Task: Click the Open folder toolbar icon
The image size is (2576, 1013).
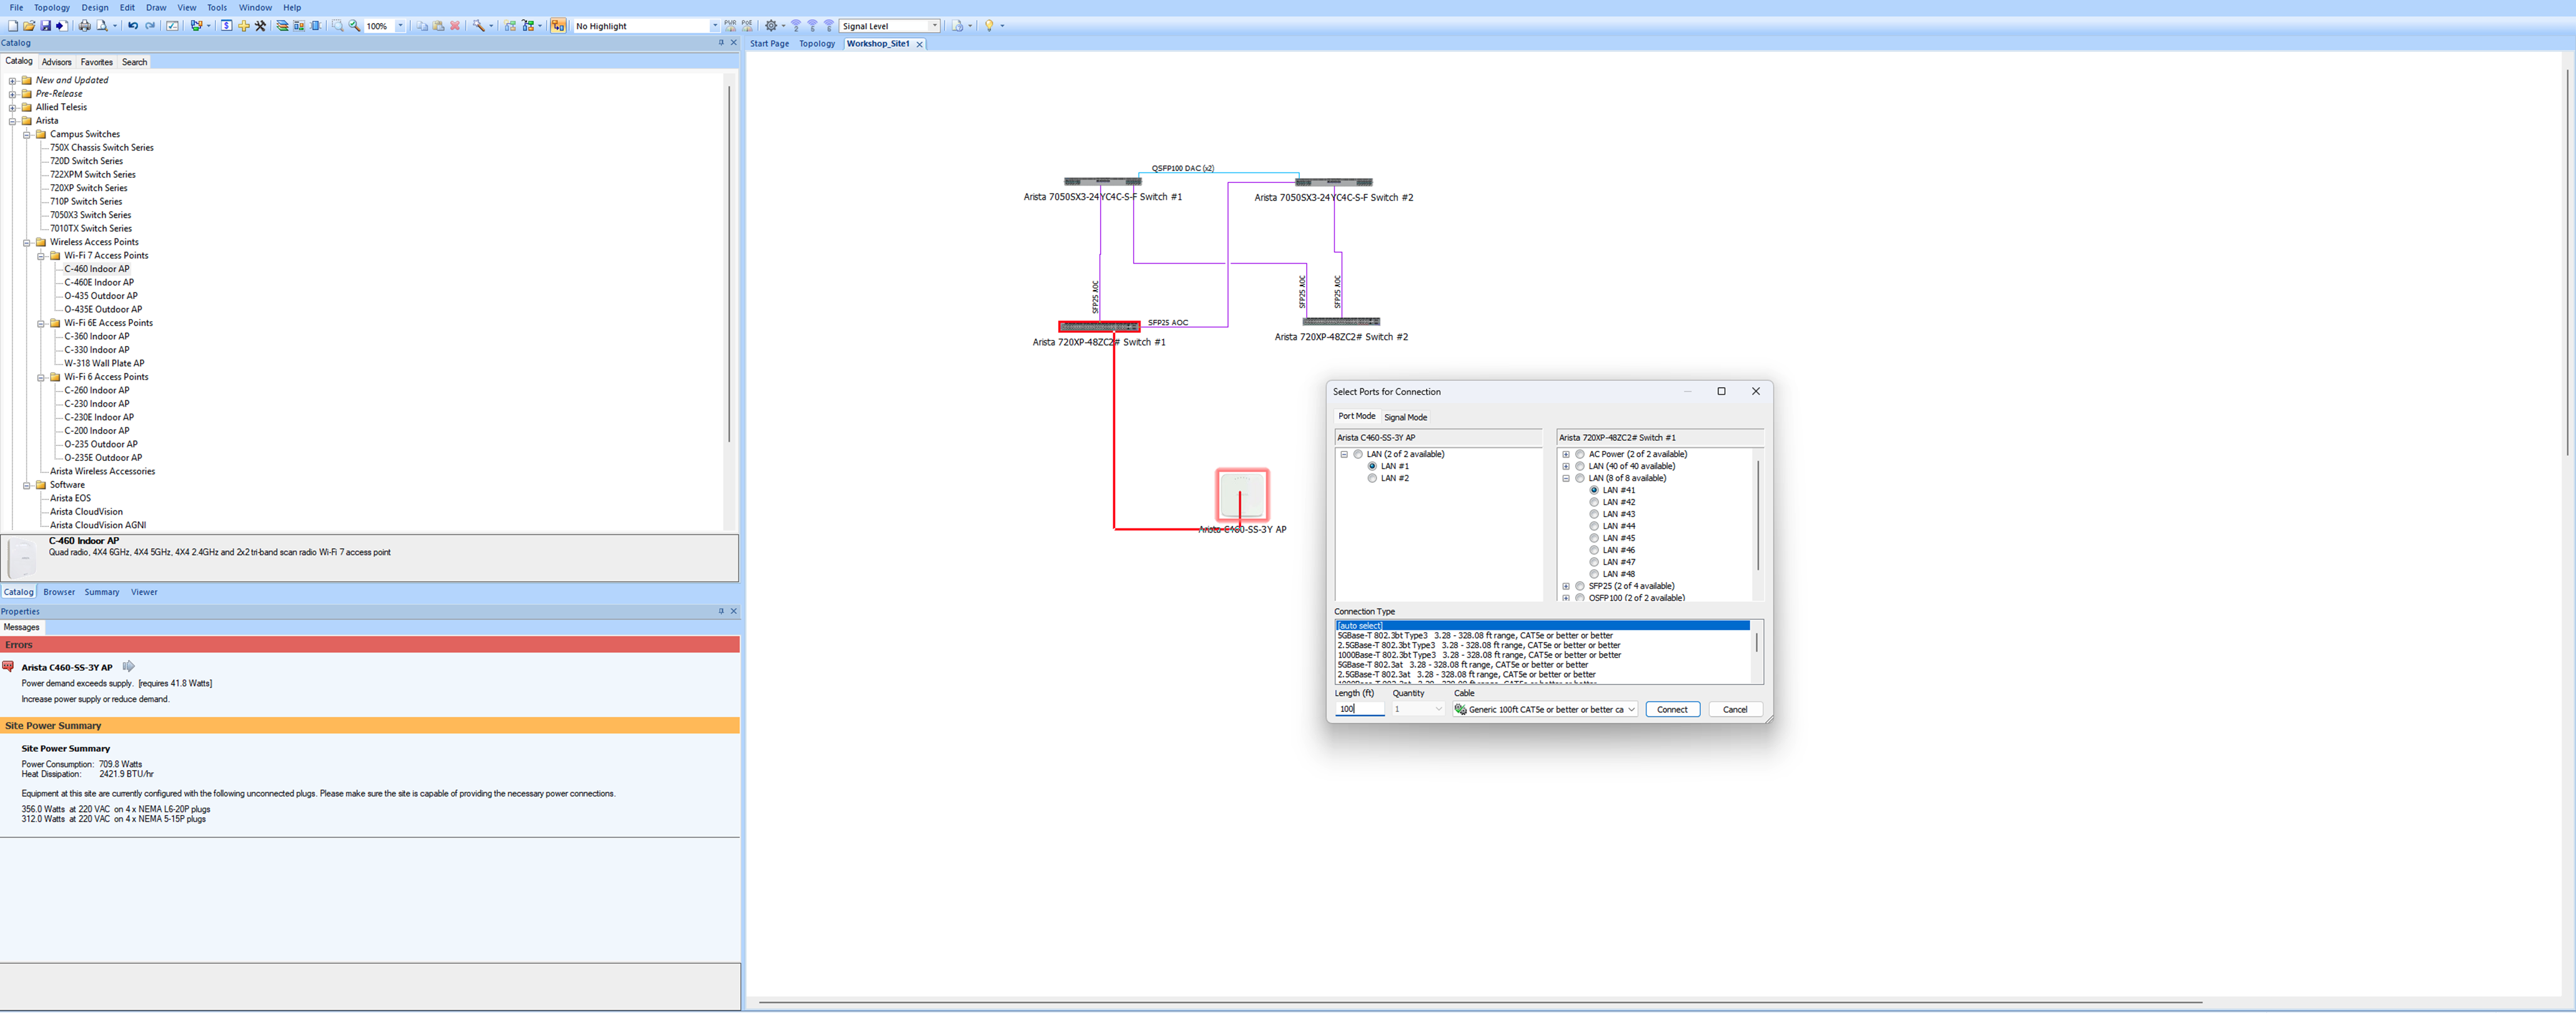Action: [29, 26]
